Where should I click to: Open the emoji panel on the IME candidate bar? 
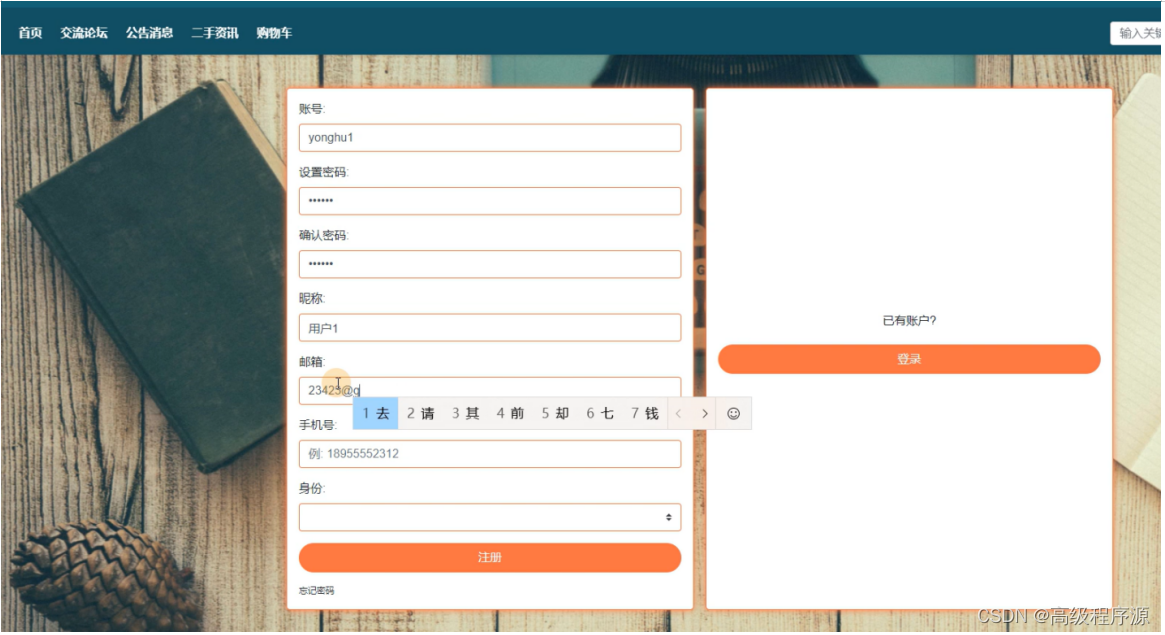(x=734, y=413)
